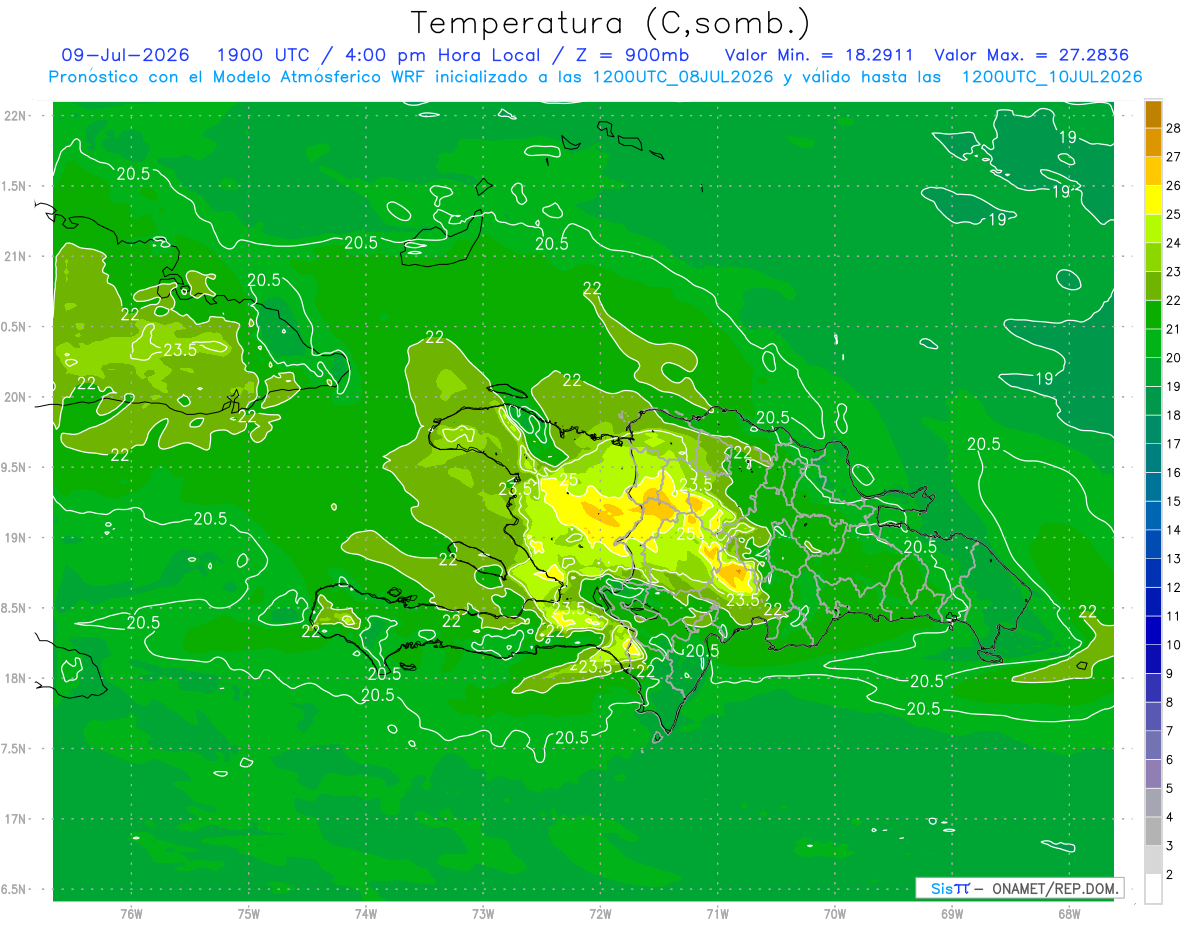Click the '22N' latitude axis label
1200x927 pixels.
click(15, 116)
